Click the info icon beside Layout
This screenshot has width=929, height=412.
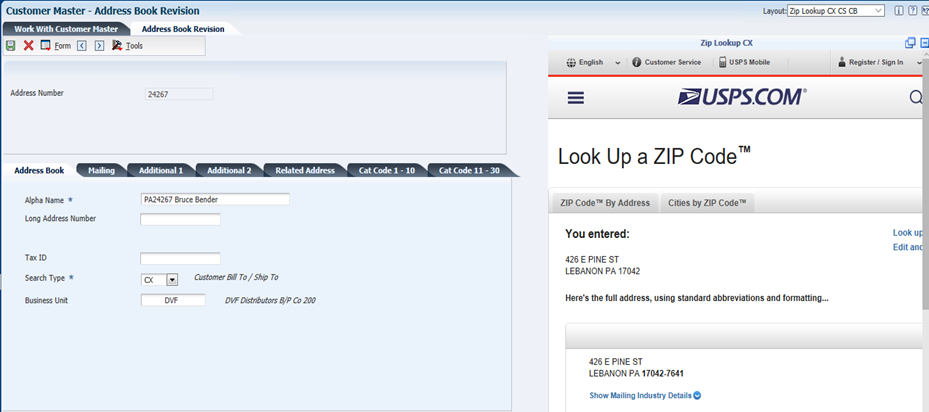pyautogui.click(x=899, y=11)
